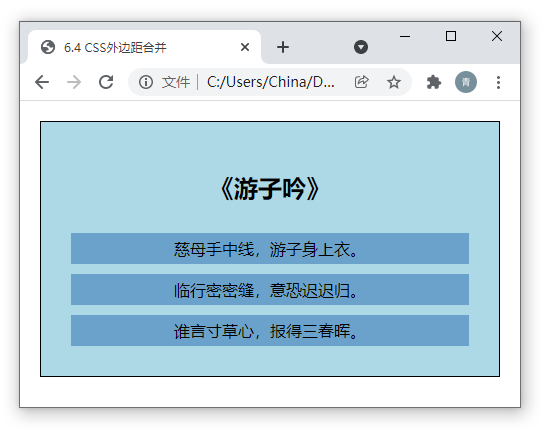Click the 《游子吟》 heading

(270, 189)
